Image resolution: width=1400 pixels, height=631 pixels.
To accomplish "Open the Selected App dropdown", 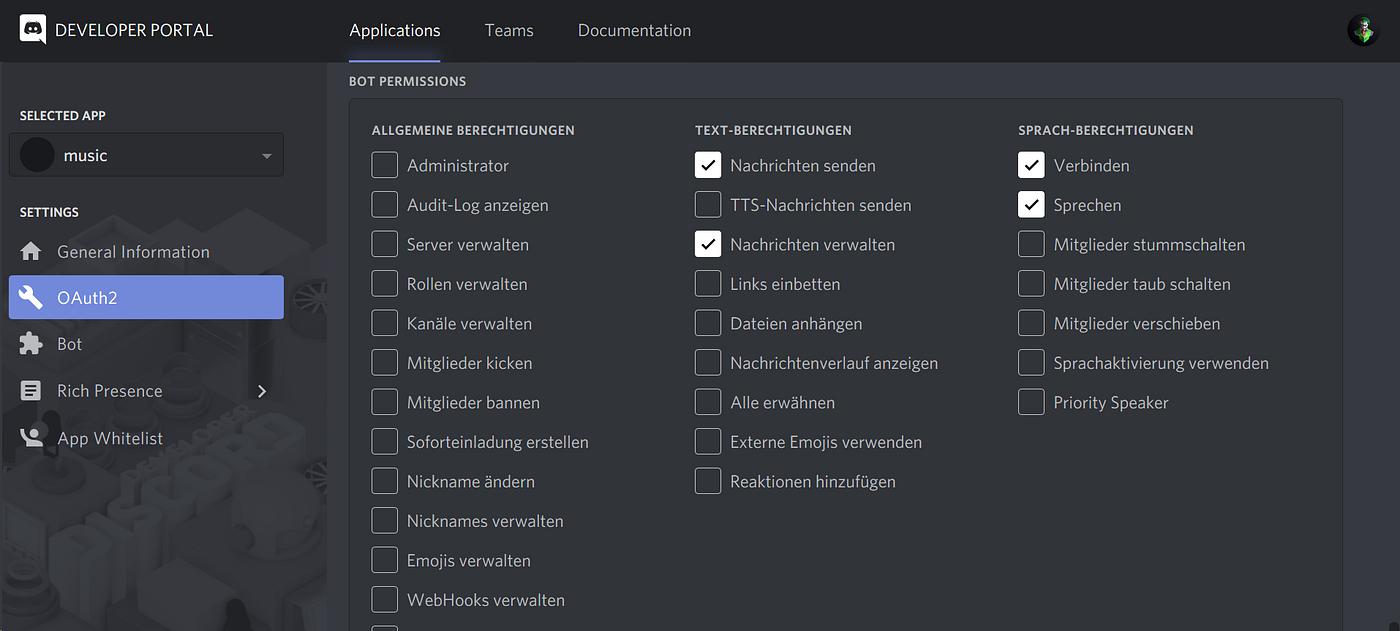I will point(266,154).
